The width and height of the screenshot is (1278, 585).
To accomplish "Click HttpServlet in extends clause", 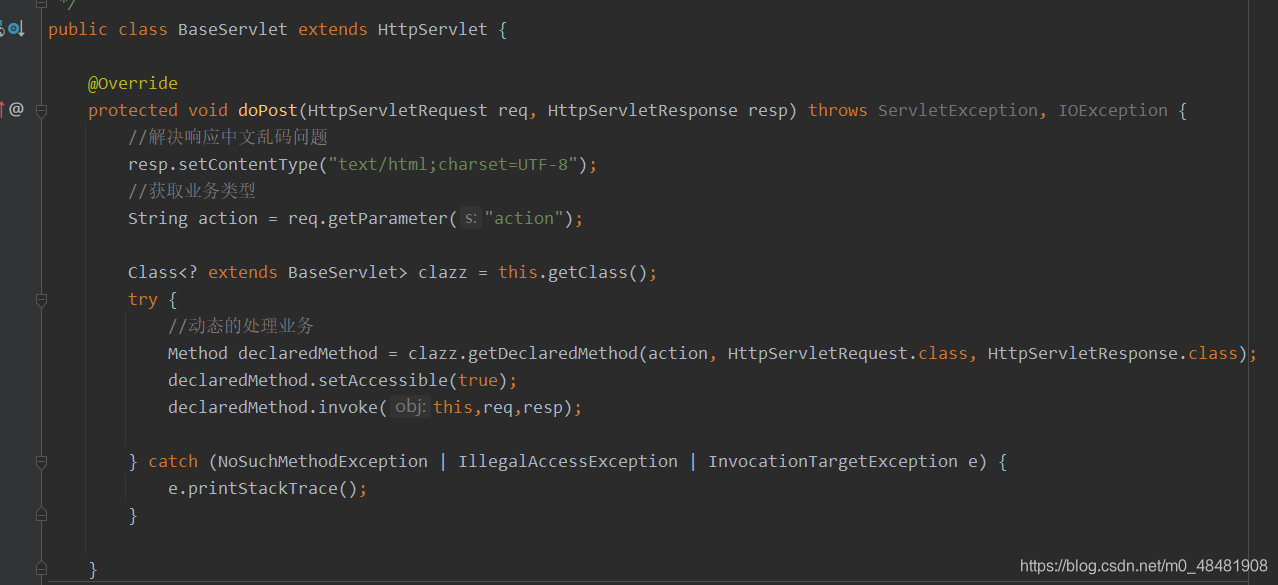I will [432, 29].
